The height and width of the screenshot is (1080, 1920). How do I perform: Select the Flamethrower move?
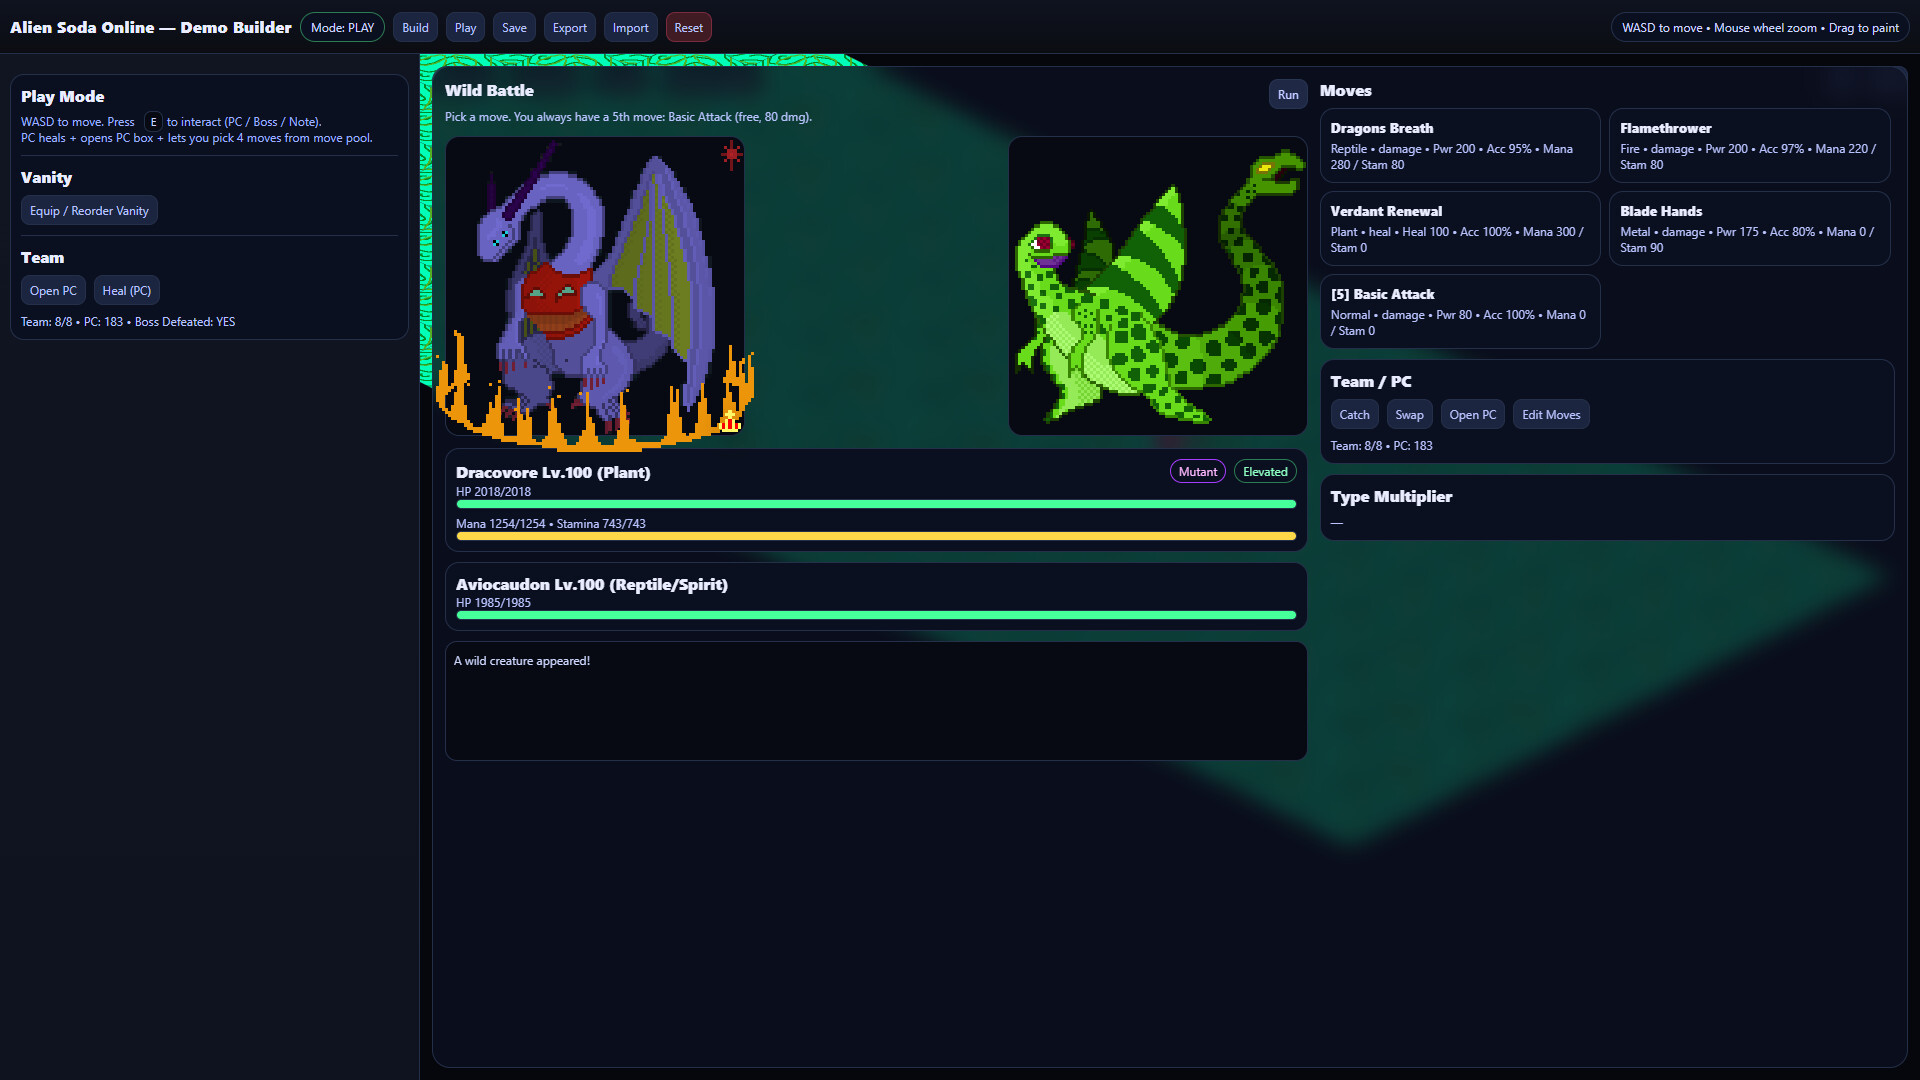1747,145
